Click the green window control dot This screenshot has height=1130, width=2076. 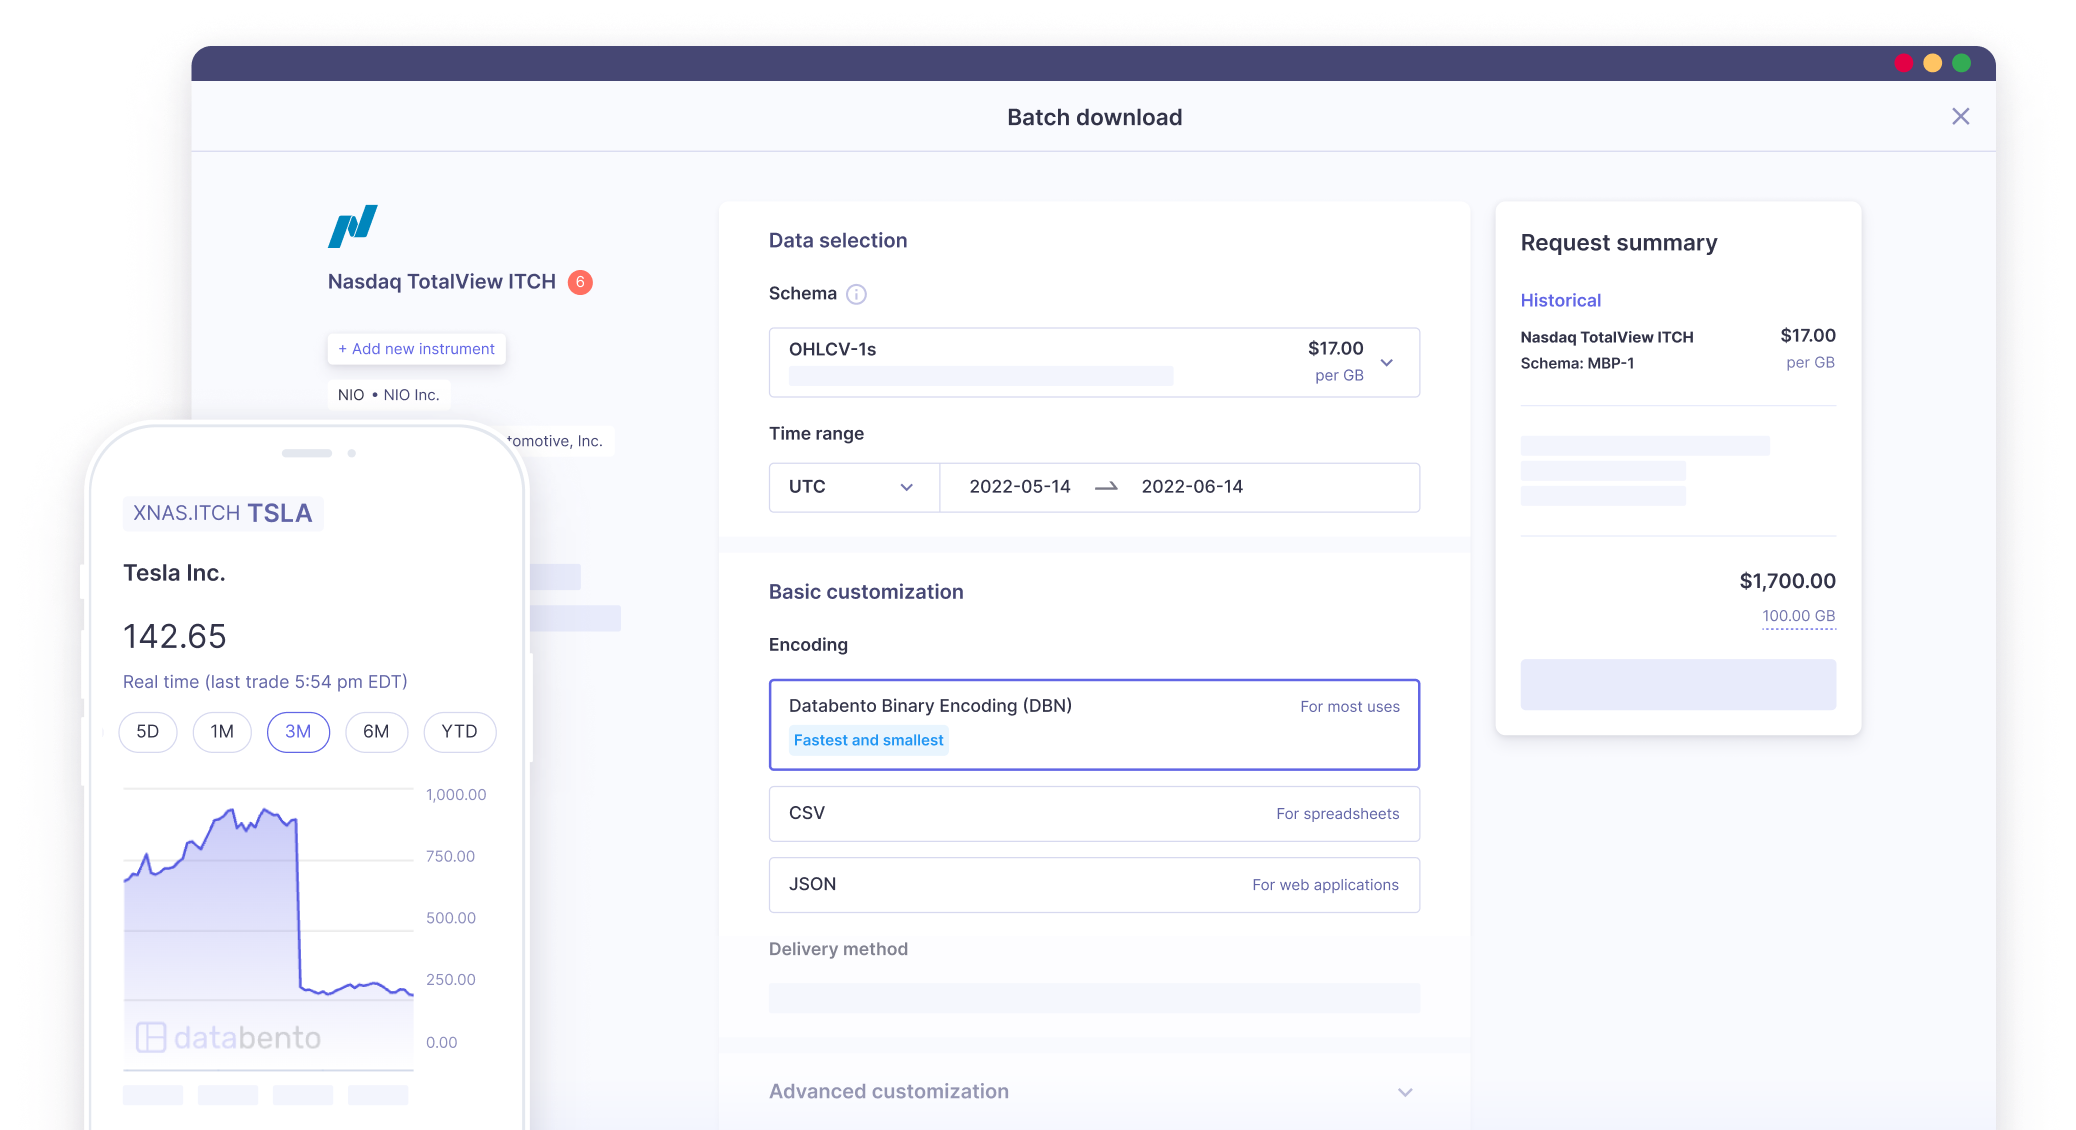(1961, 63)
